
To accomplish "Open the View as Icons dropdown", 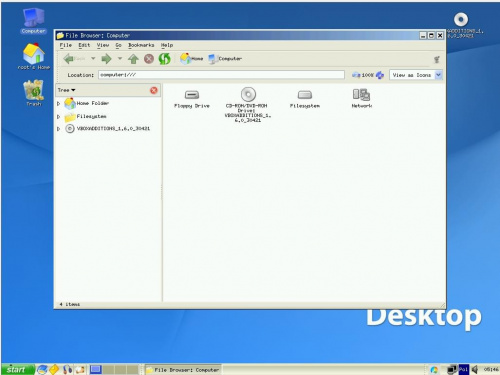I will click(416, 75).
